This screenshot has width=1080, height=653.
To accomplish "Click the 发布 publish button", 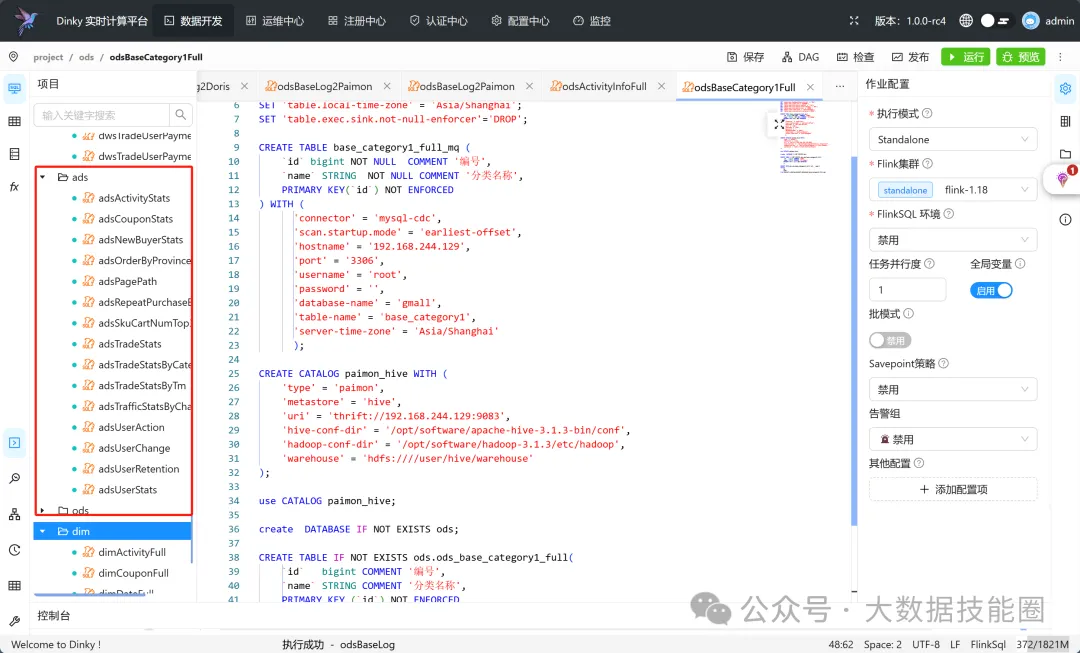I will pyautogui.click(x=910, y=57).
